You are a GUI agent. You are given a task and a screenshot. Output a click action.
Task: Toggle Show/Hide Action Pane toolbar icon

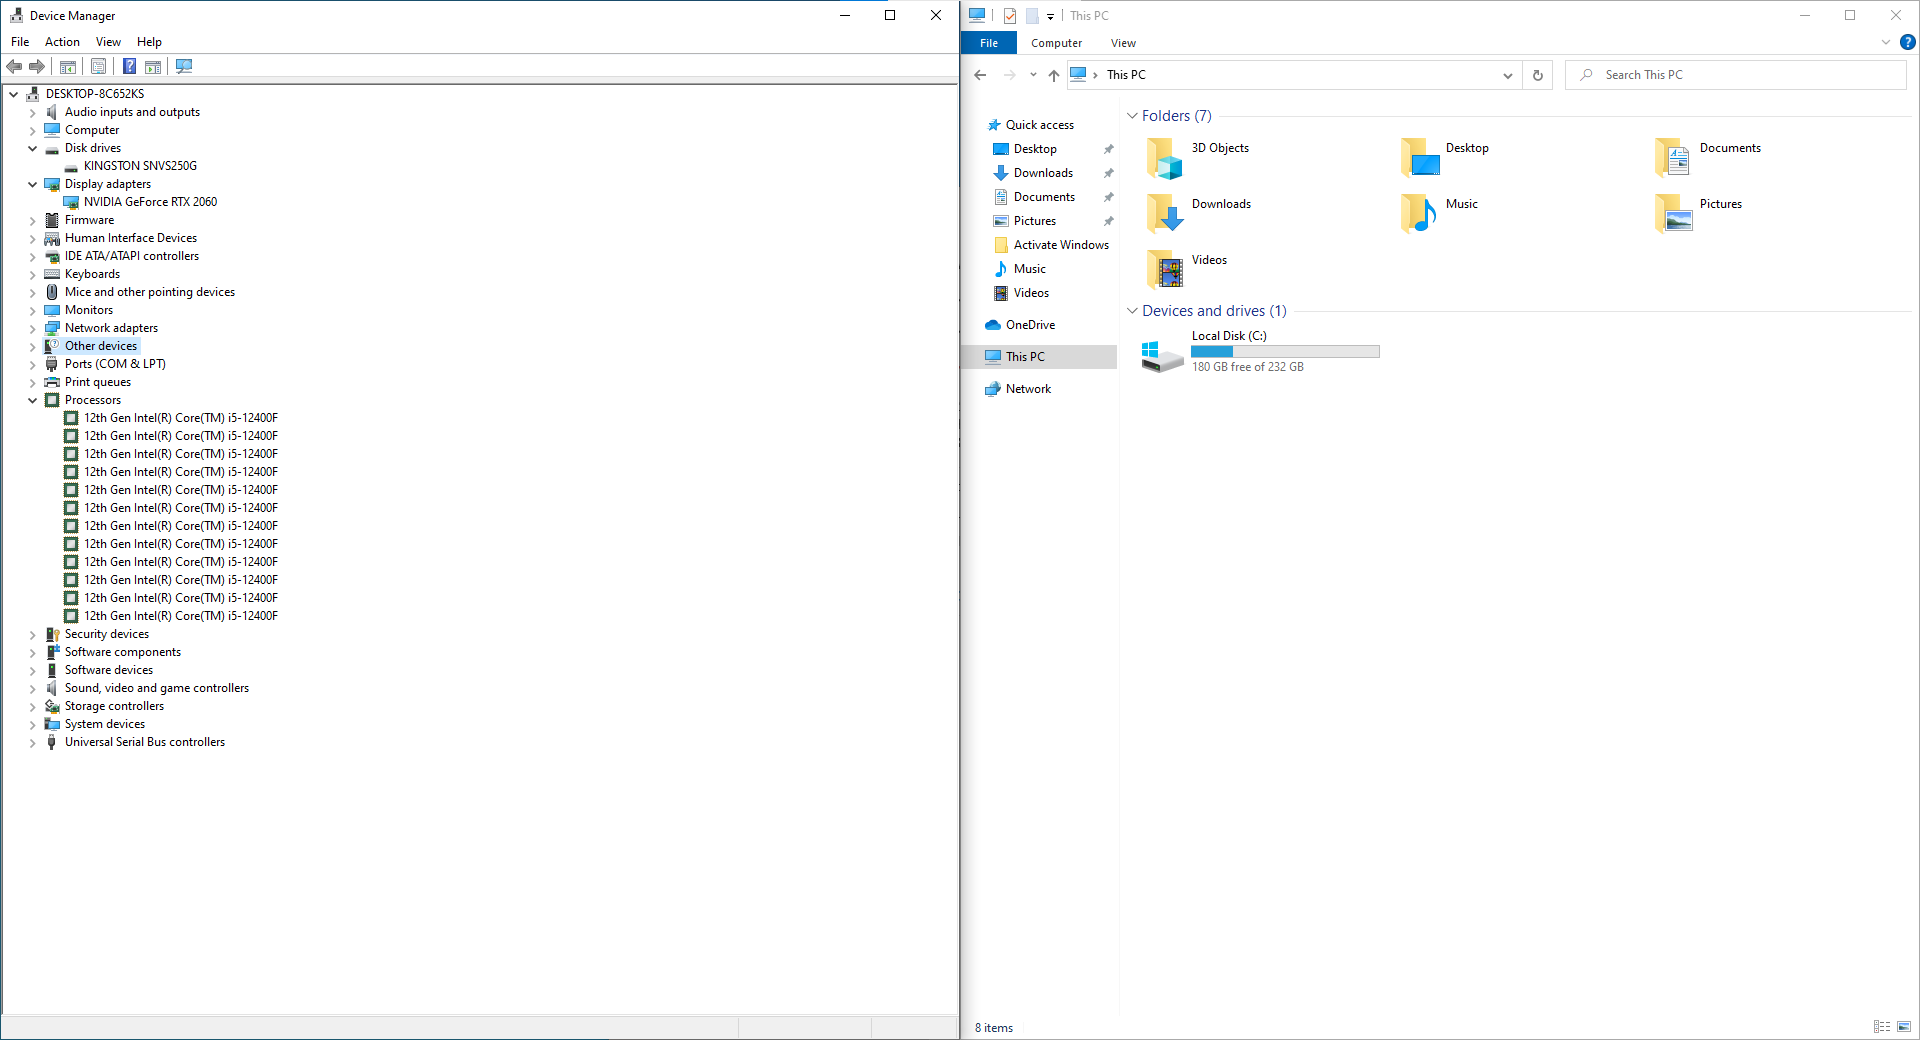[153, 66]
